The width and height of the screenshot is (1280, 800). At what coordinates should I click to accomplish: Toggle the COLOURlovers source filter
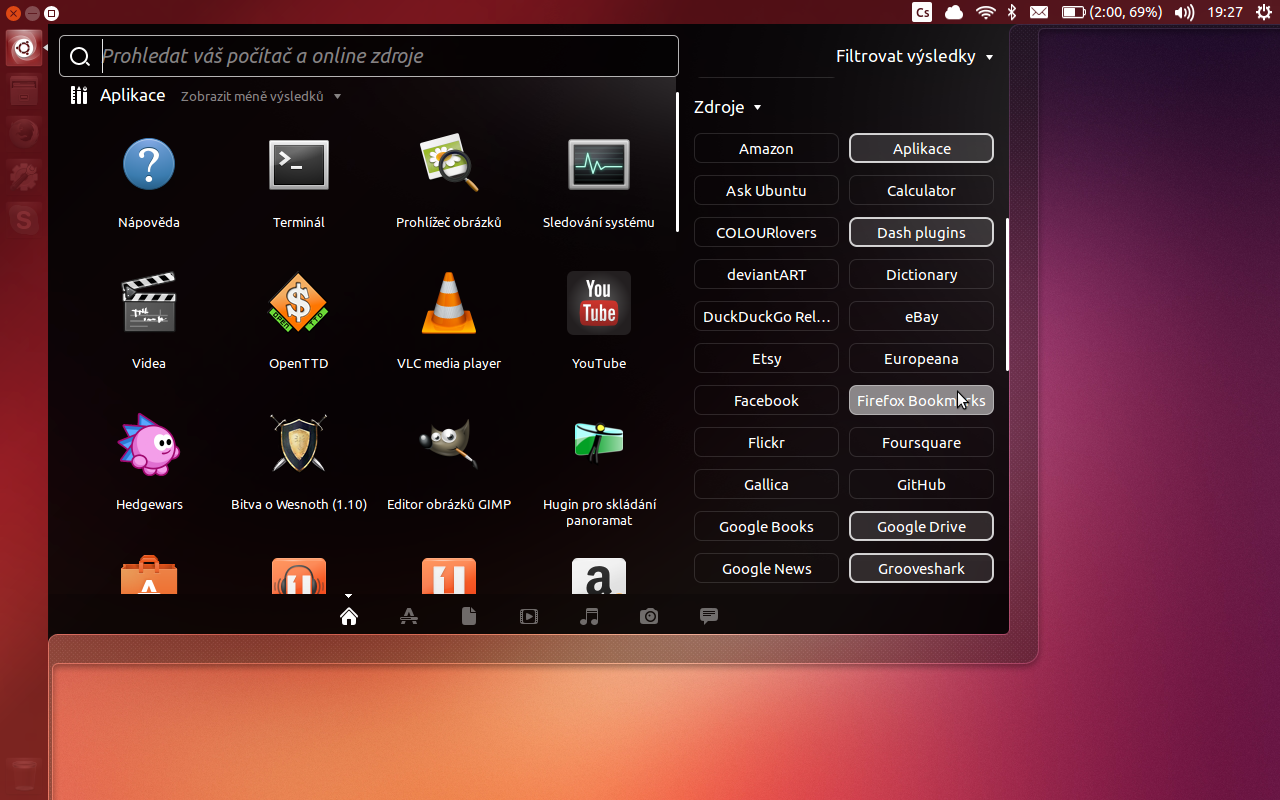(766, 232)
